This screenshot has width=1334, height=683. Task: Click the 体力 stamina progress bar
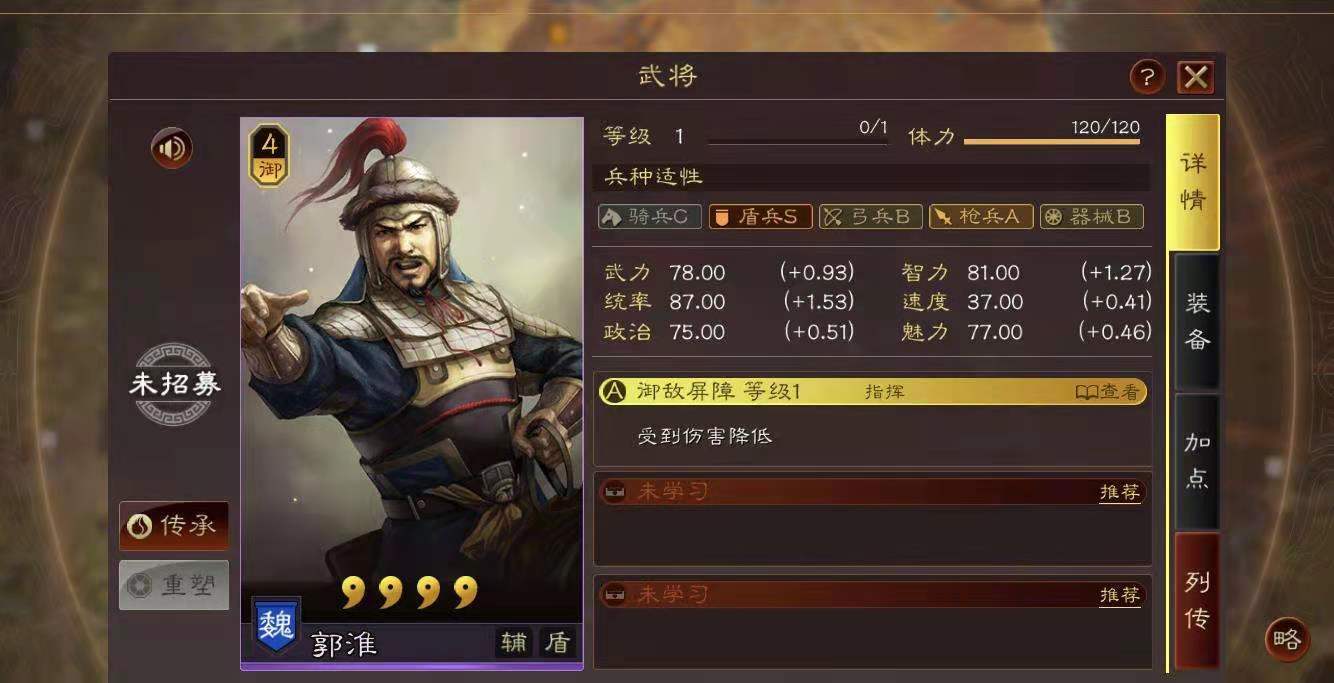coord(1052,141)
